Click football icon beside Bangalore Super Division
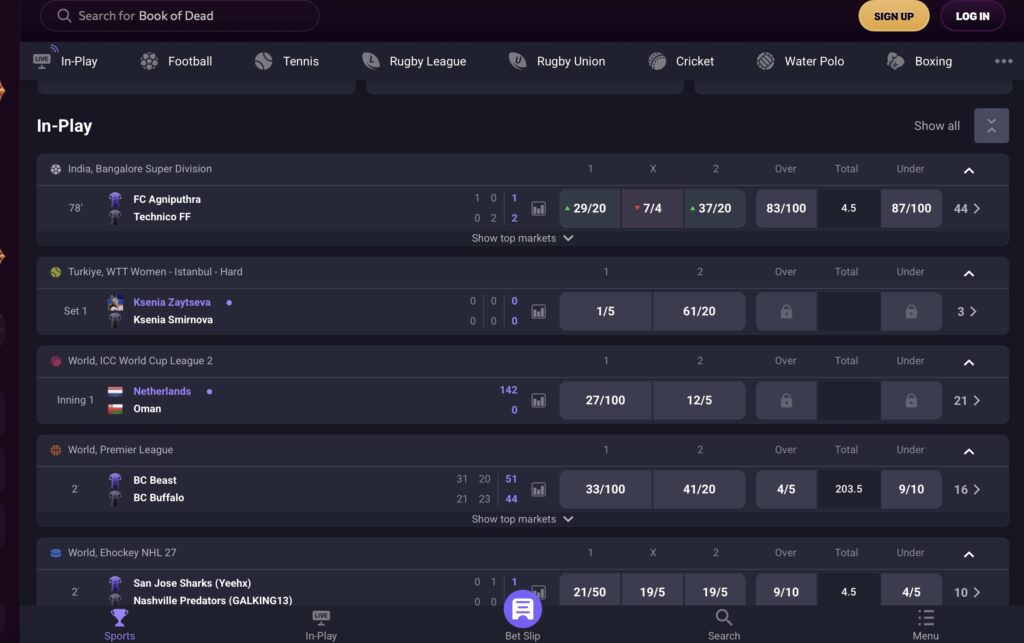This screenshot has width=1024, height=643. pos(56,169)
